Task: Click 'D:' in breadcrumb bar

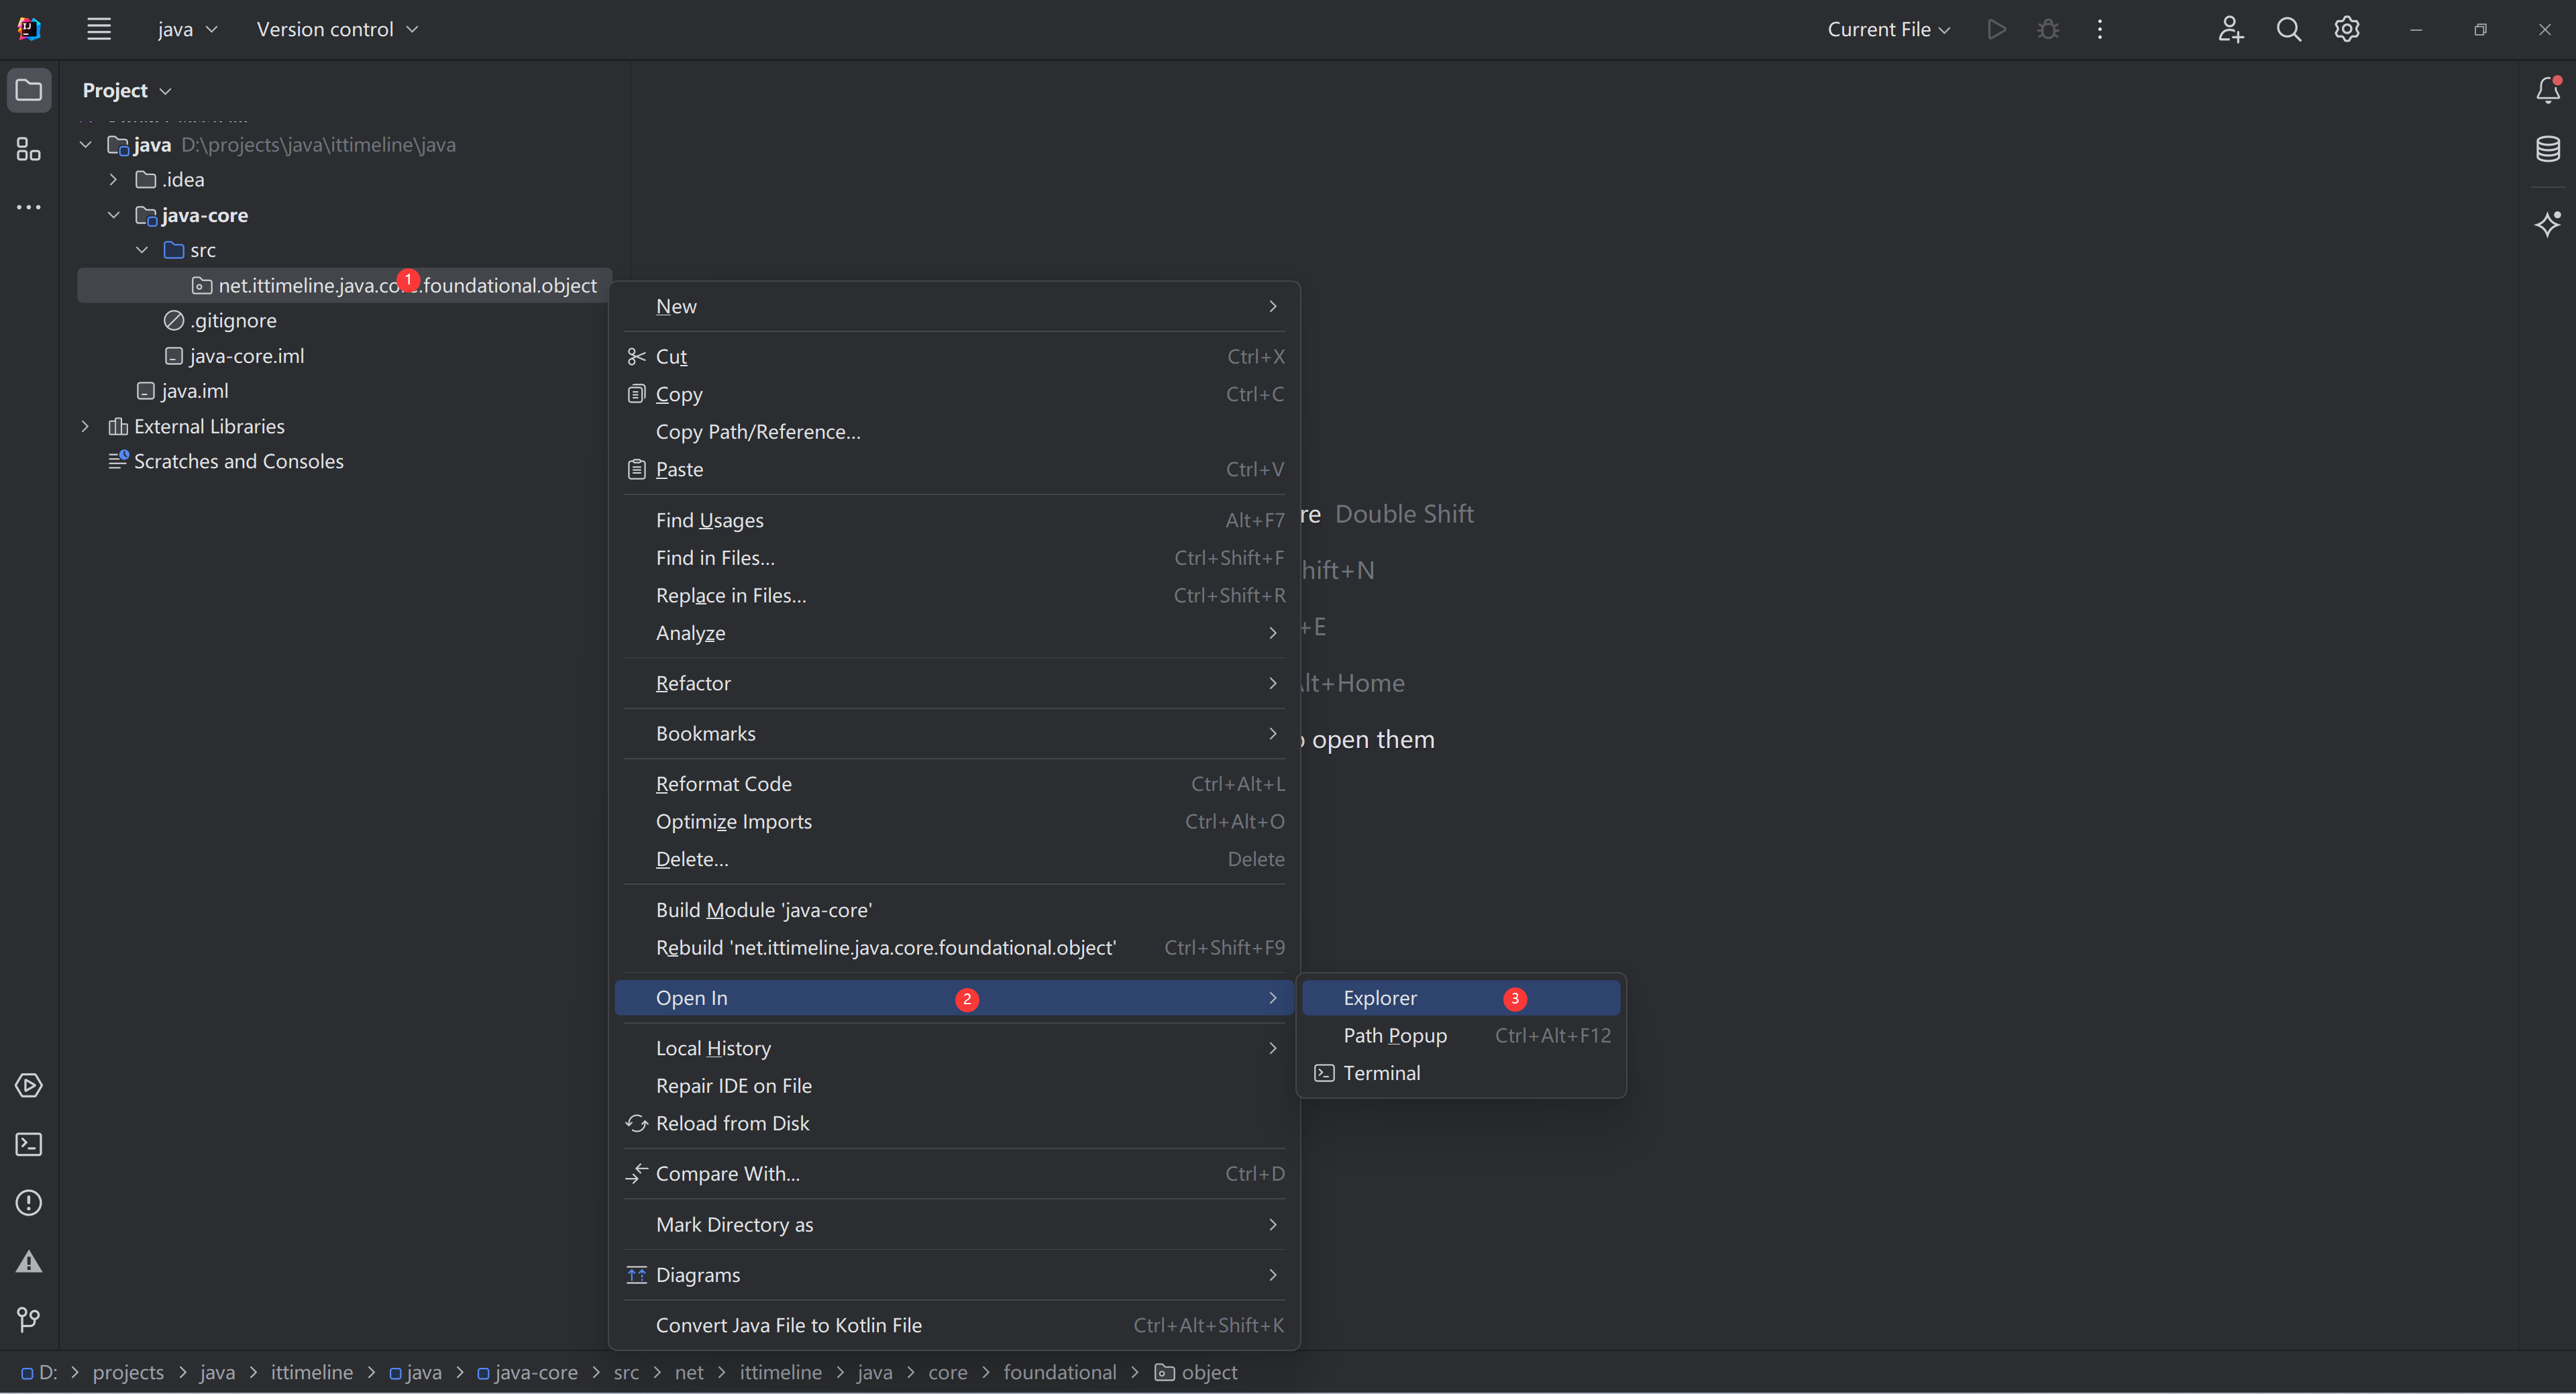Action: (39, 1372)
